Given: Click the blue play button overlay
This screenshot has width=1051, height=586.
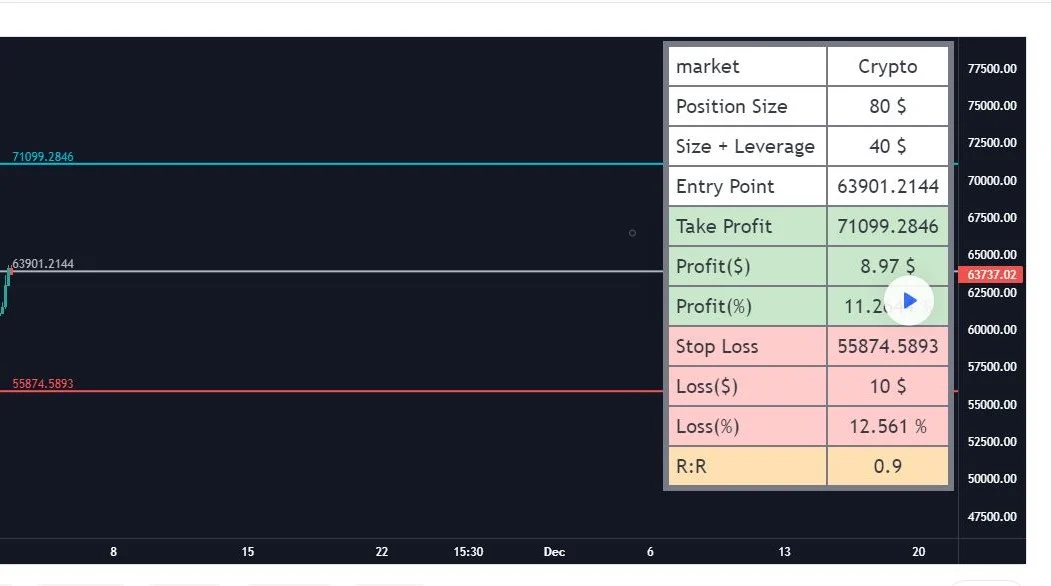Looking at the screenshot, I should click(x=908, y=301).
